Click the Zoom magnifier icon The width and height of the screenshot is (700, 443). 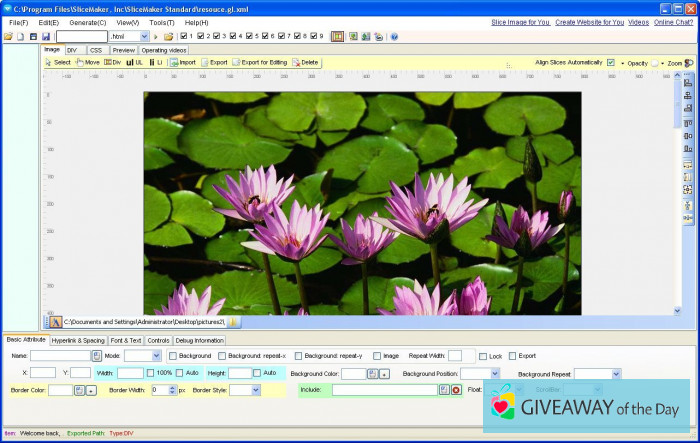(688, 63)
